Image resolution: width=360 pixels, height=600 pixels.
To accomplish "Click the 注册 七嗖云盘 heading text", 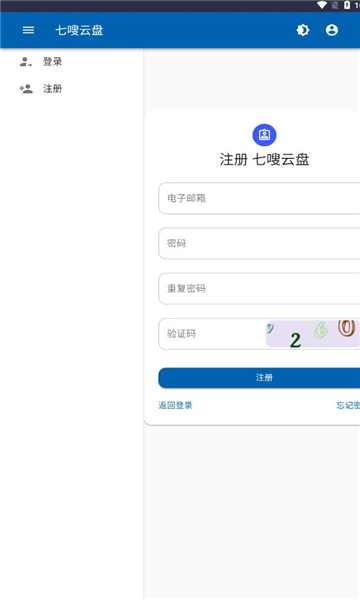I will coord(264,159).
